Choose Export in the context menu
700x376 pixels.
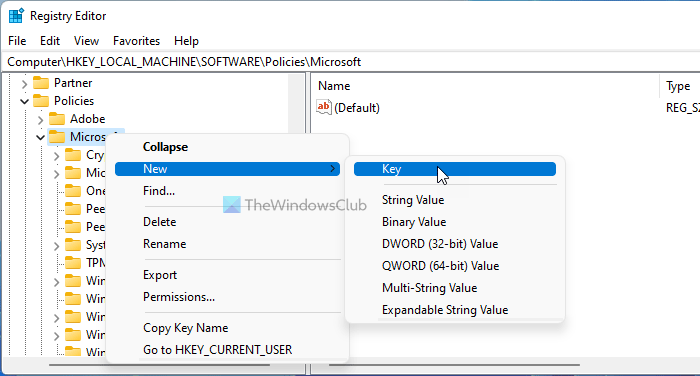click(x=160, y=275)
